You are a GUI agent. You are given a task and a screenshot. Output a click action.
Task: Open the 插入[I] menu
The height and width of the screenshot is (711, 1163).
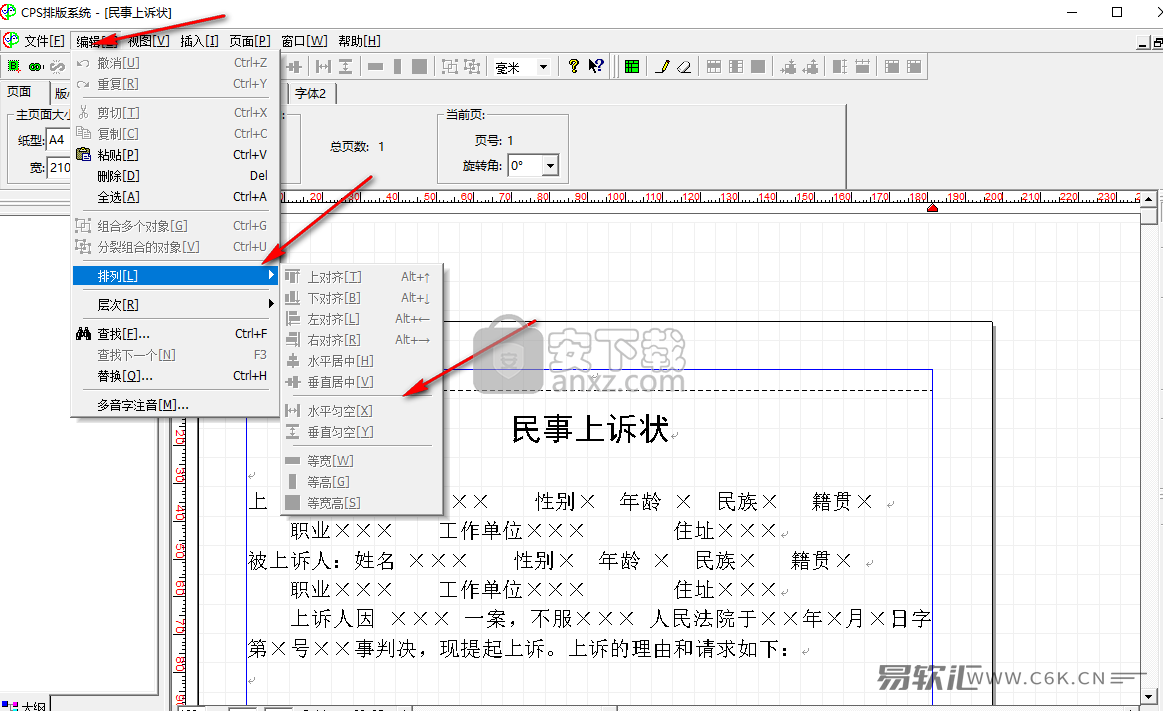click(x=199, y=41)
